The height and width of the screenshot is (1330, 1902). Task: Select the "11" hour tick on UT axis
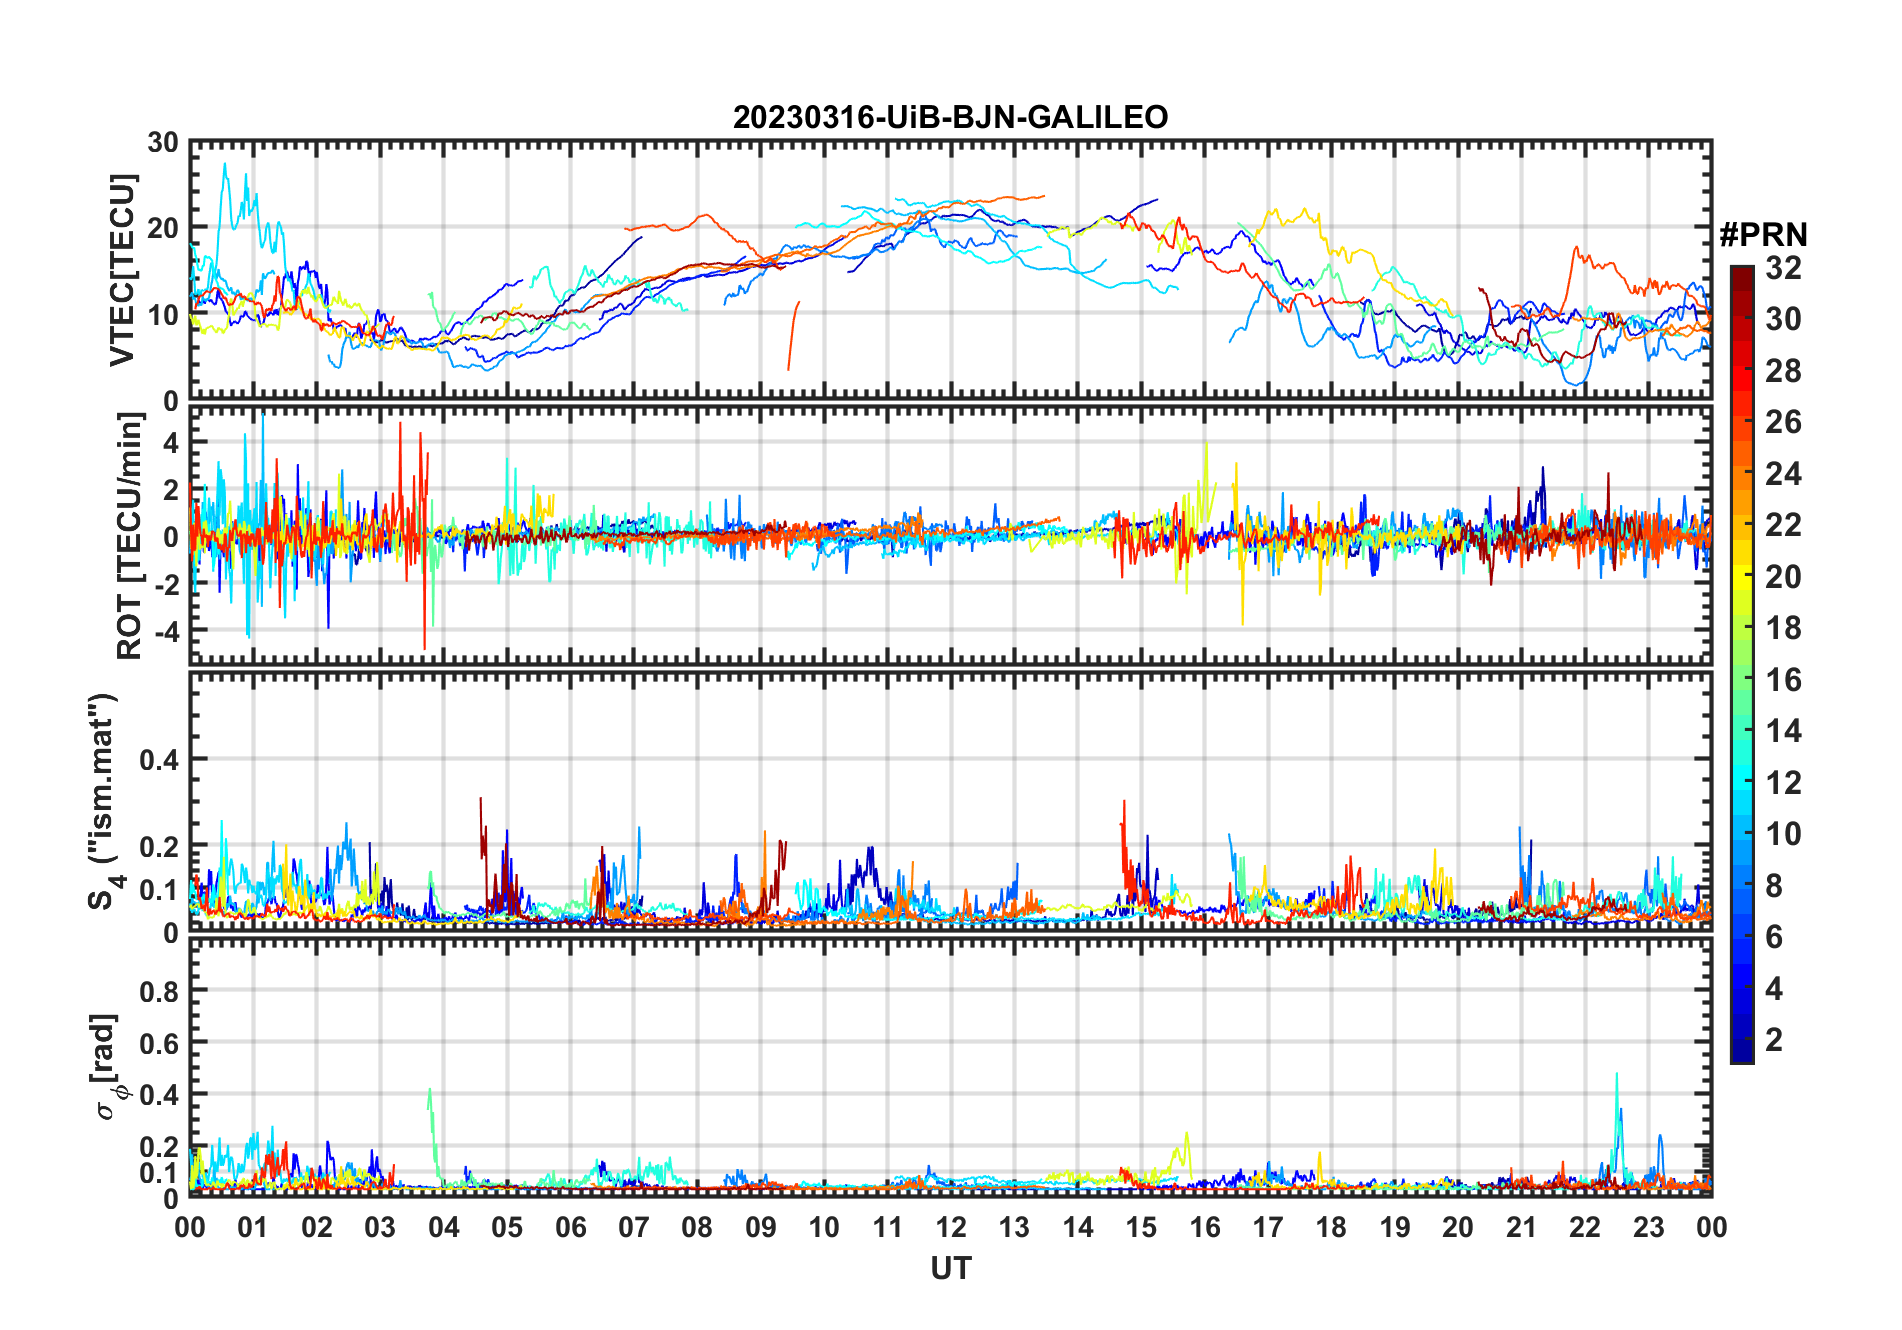click(x=888, y=1227)
